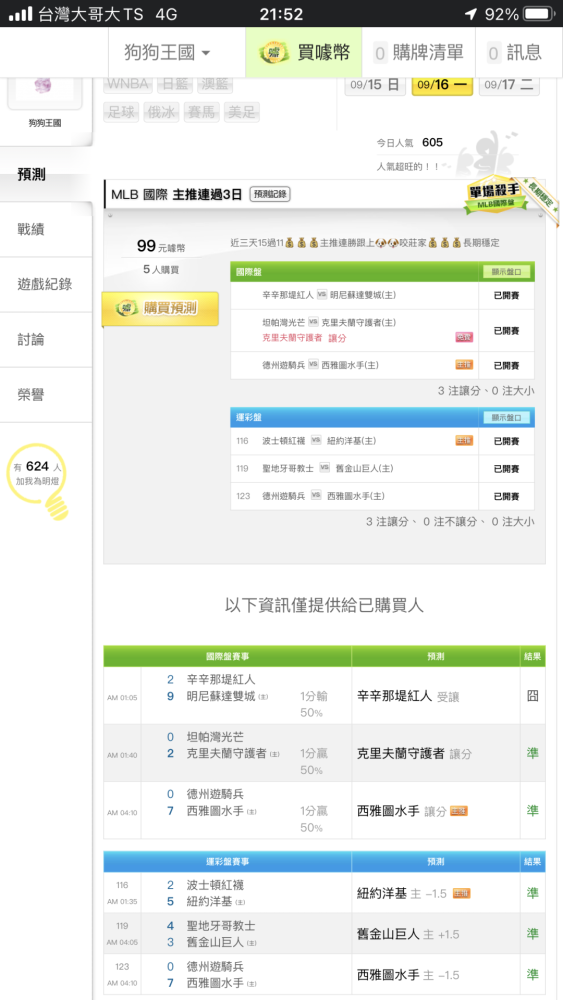Select the 日籃 league filter

pyautogui.click(x=175, y=84)
